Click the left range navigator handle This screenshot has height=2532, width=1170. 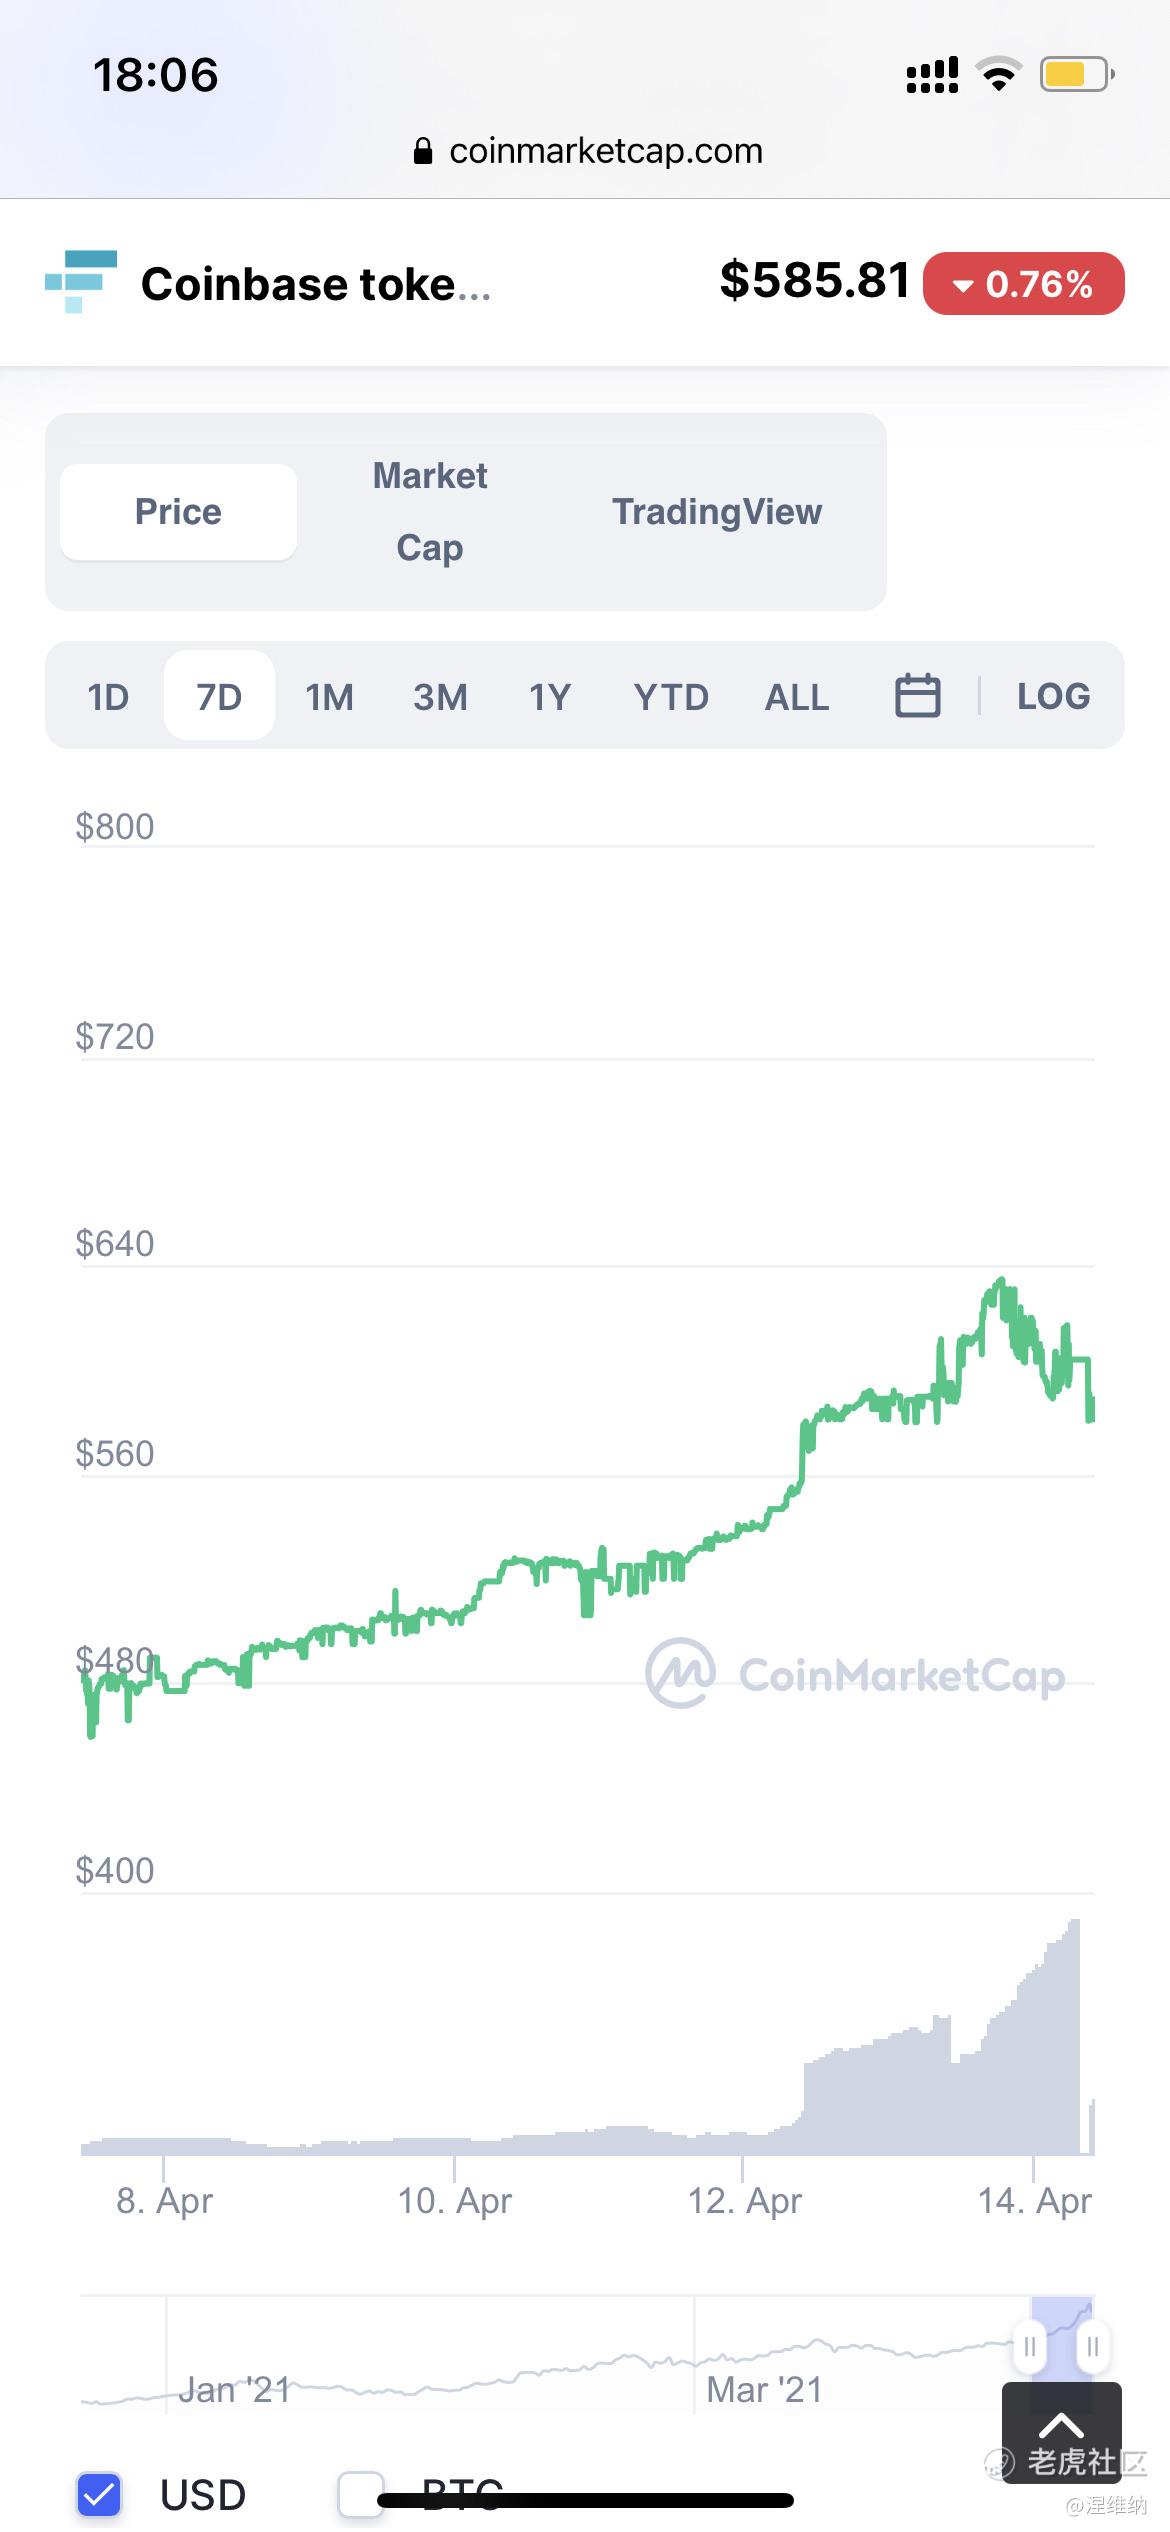pyautogui.click(x=1030, y=2347)
